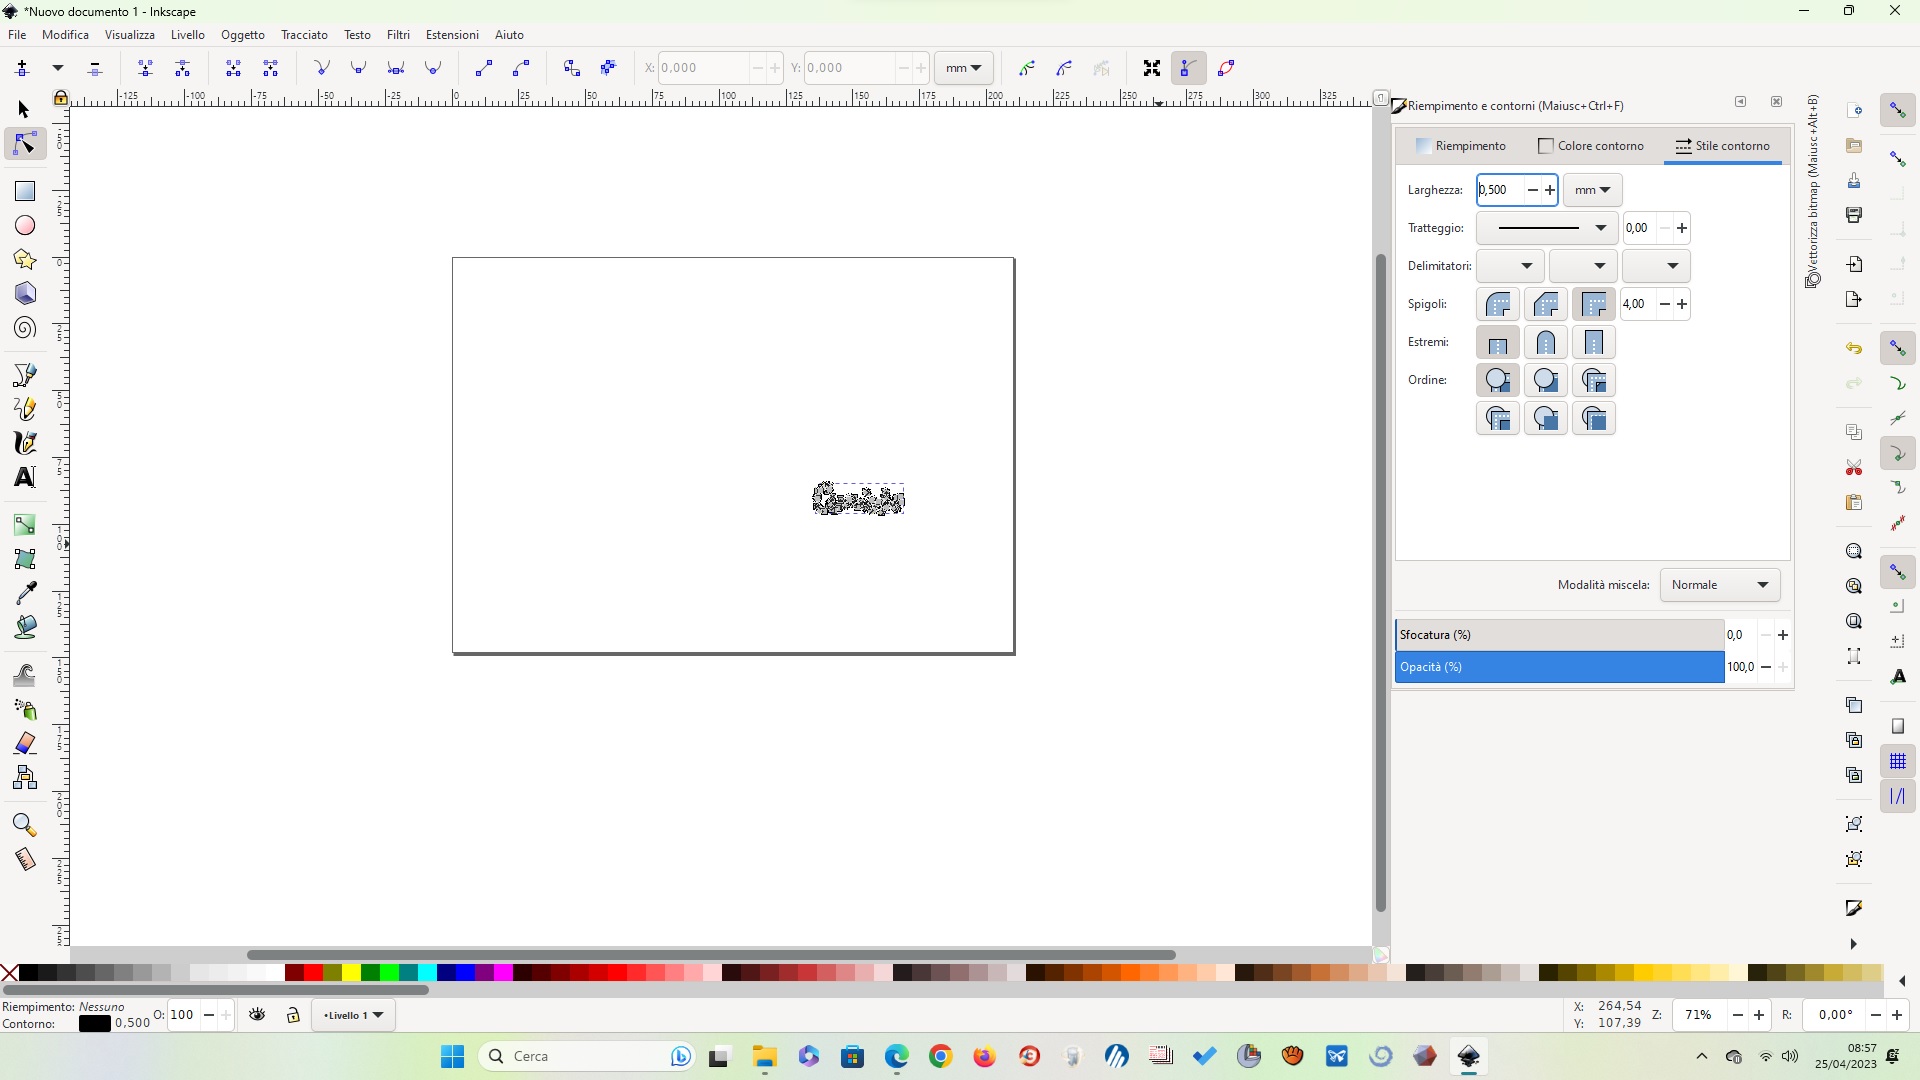This screenshot has height=1080, width=1920.
Task: Select the Star and polygon tool
Action: (x=25, y=260)
